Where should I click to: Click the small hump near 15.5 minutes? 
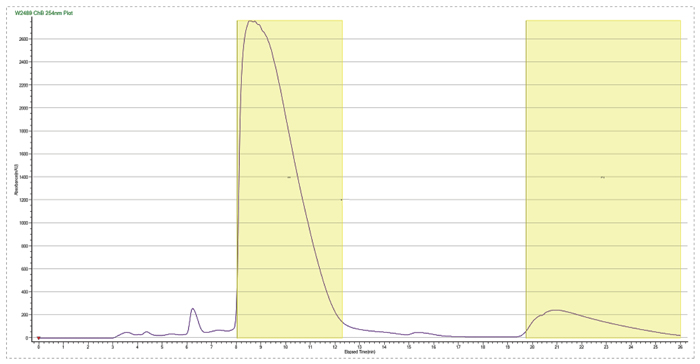420,333
